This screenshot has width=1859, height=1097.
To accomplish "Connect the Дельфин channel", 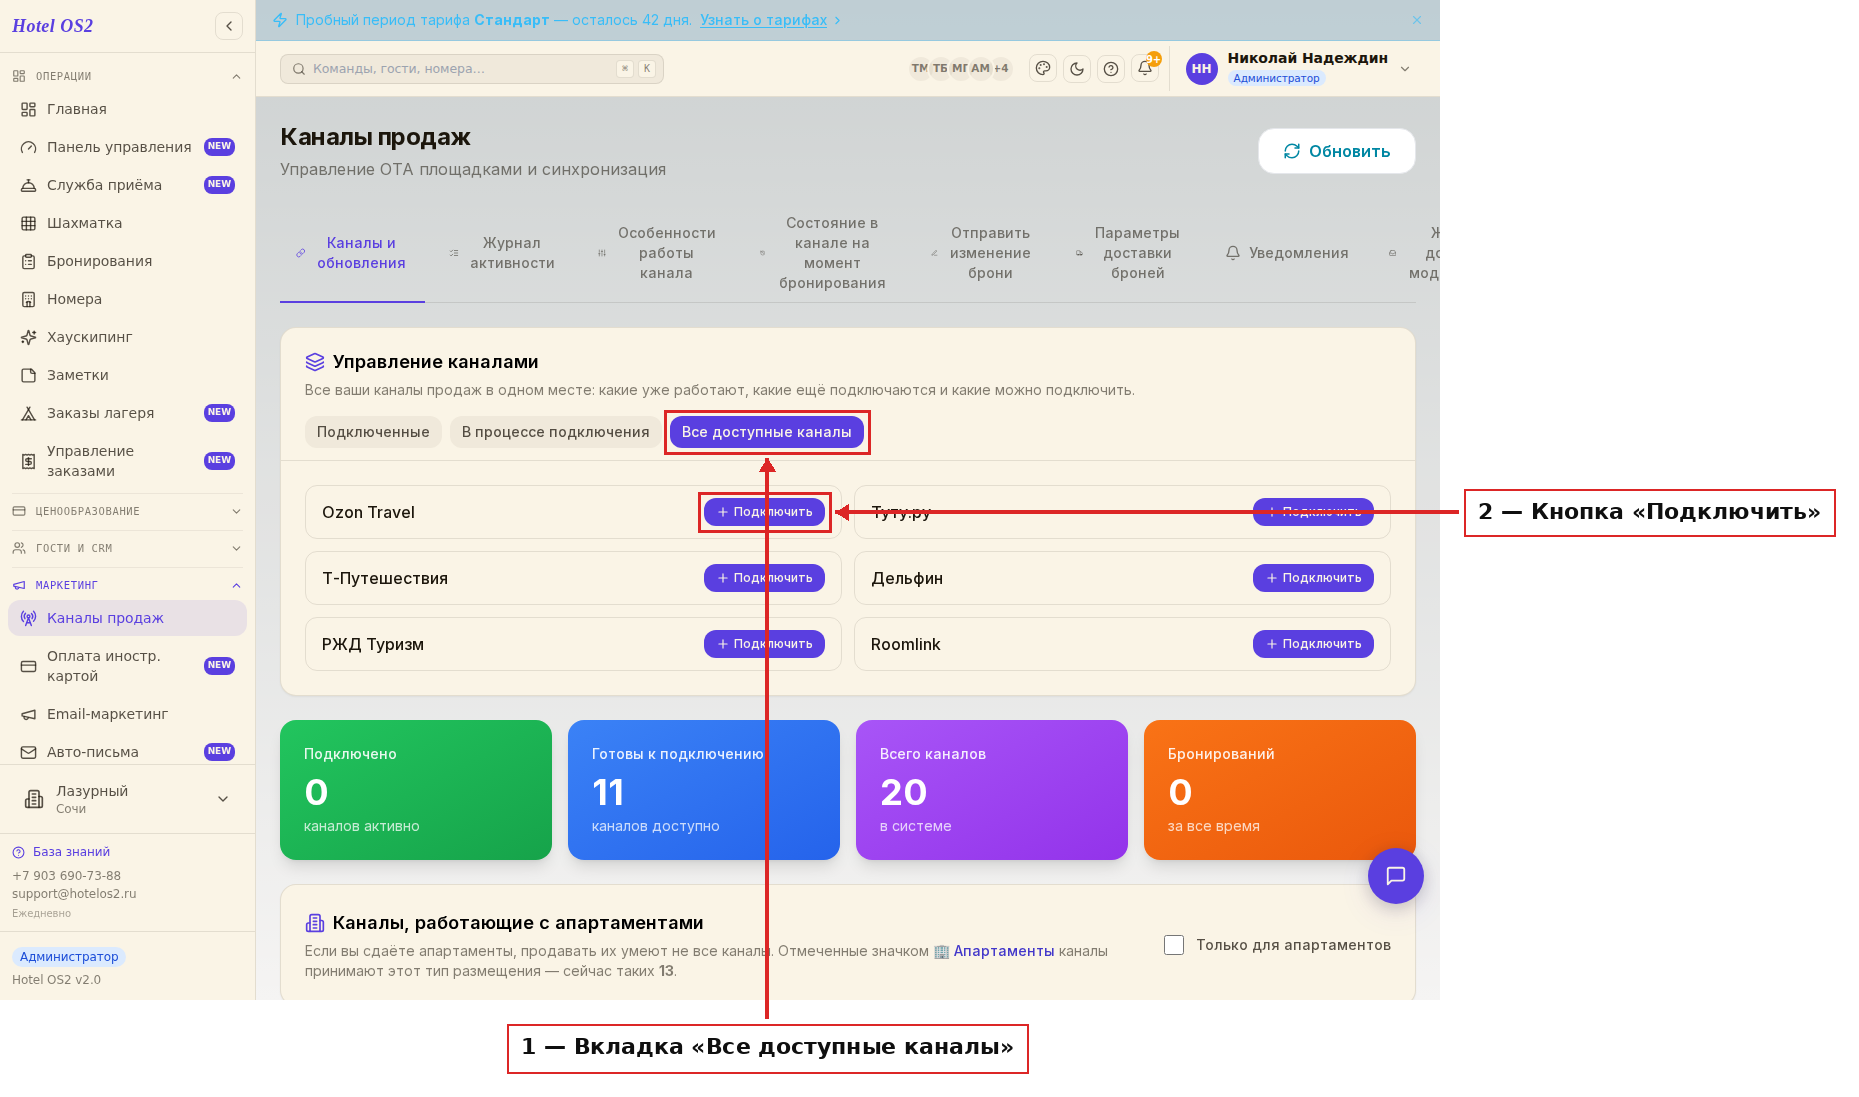I will click(x=1313, y=578).
